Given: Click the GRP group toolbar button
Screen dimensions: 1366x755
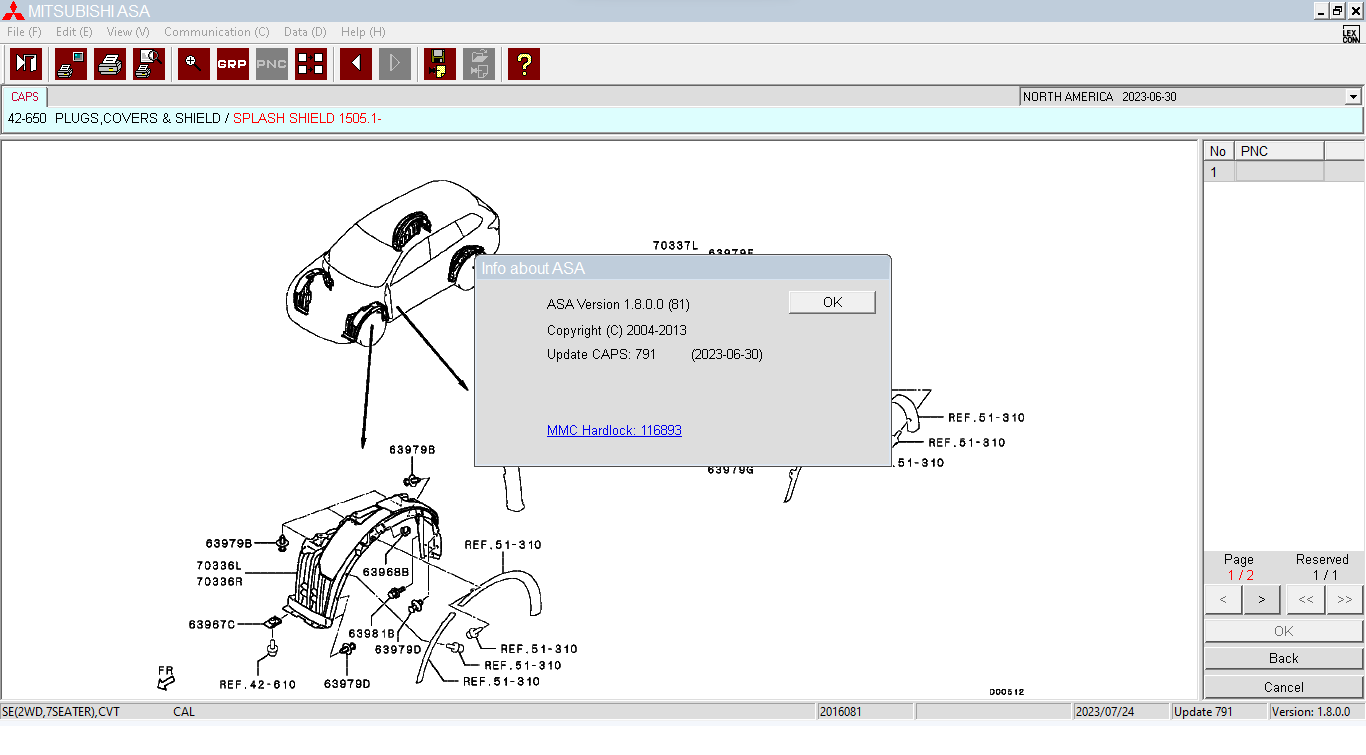Looking at the screenshot, I should click(x=233, y=64).
